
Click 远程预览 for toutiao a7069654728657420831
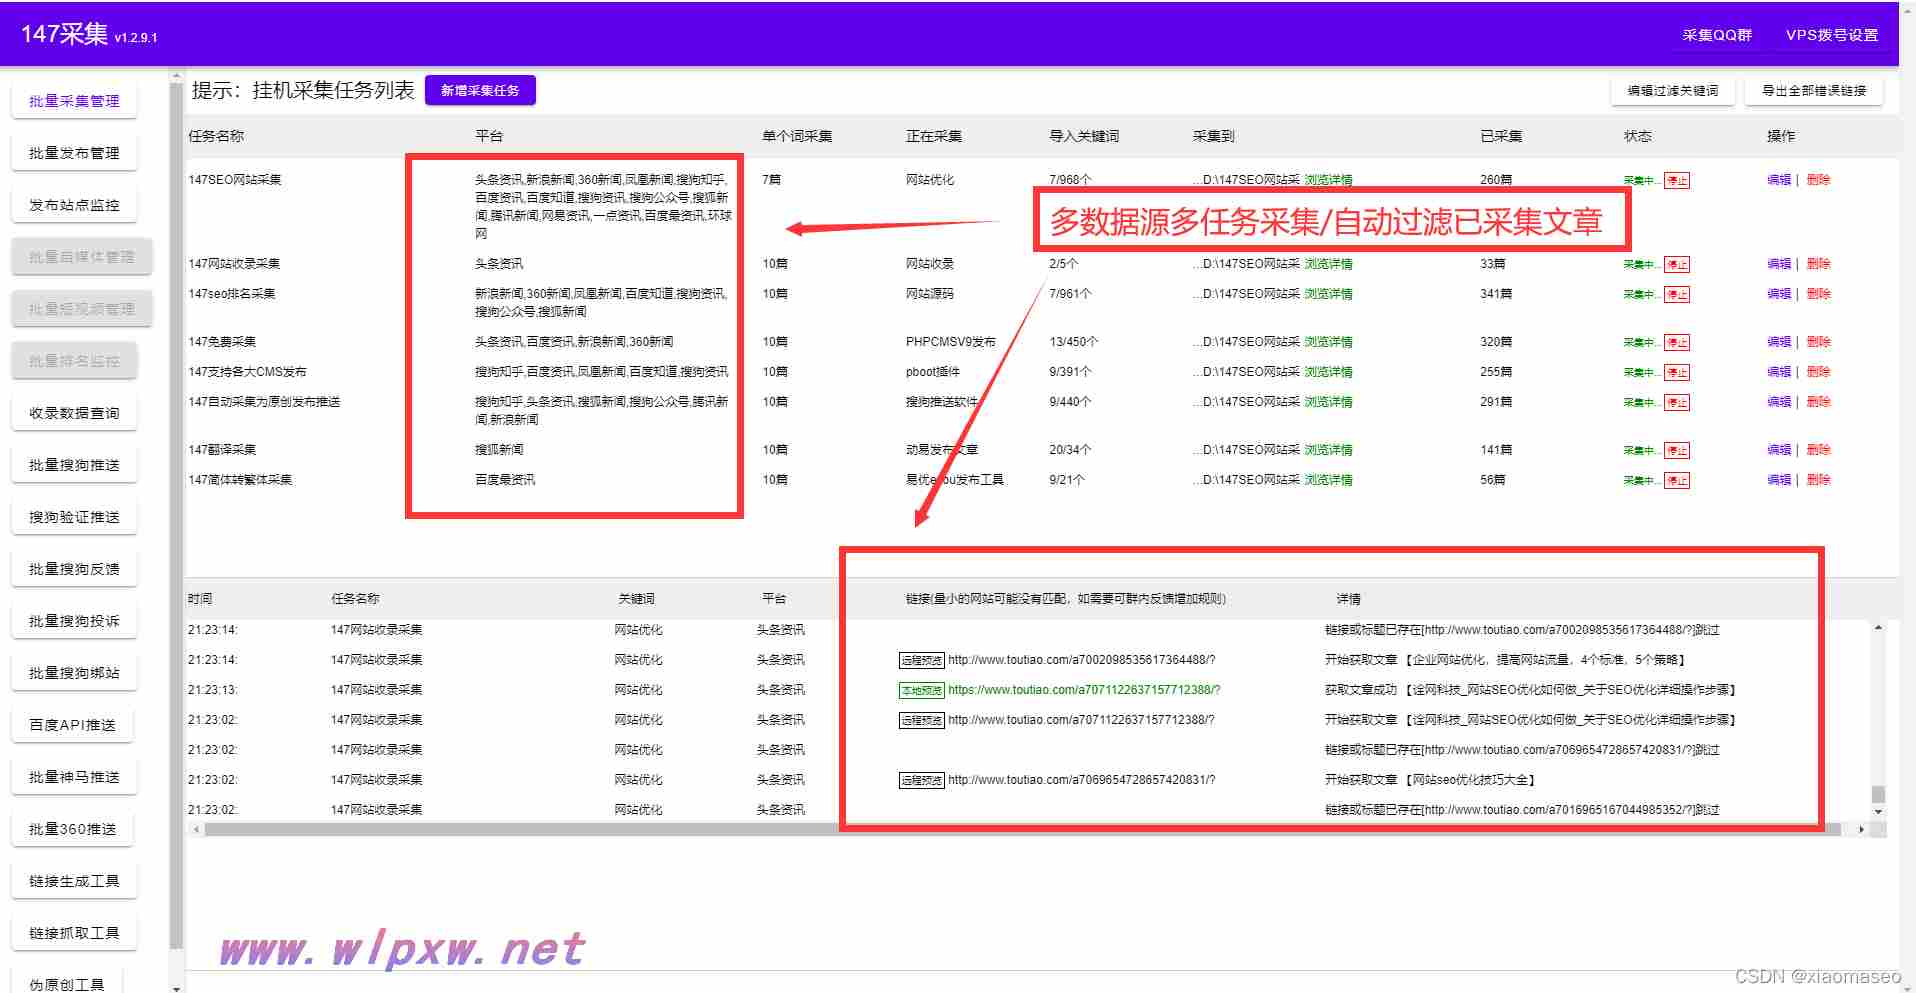921,781
